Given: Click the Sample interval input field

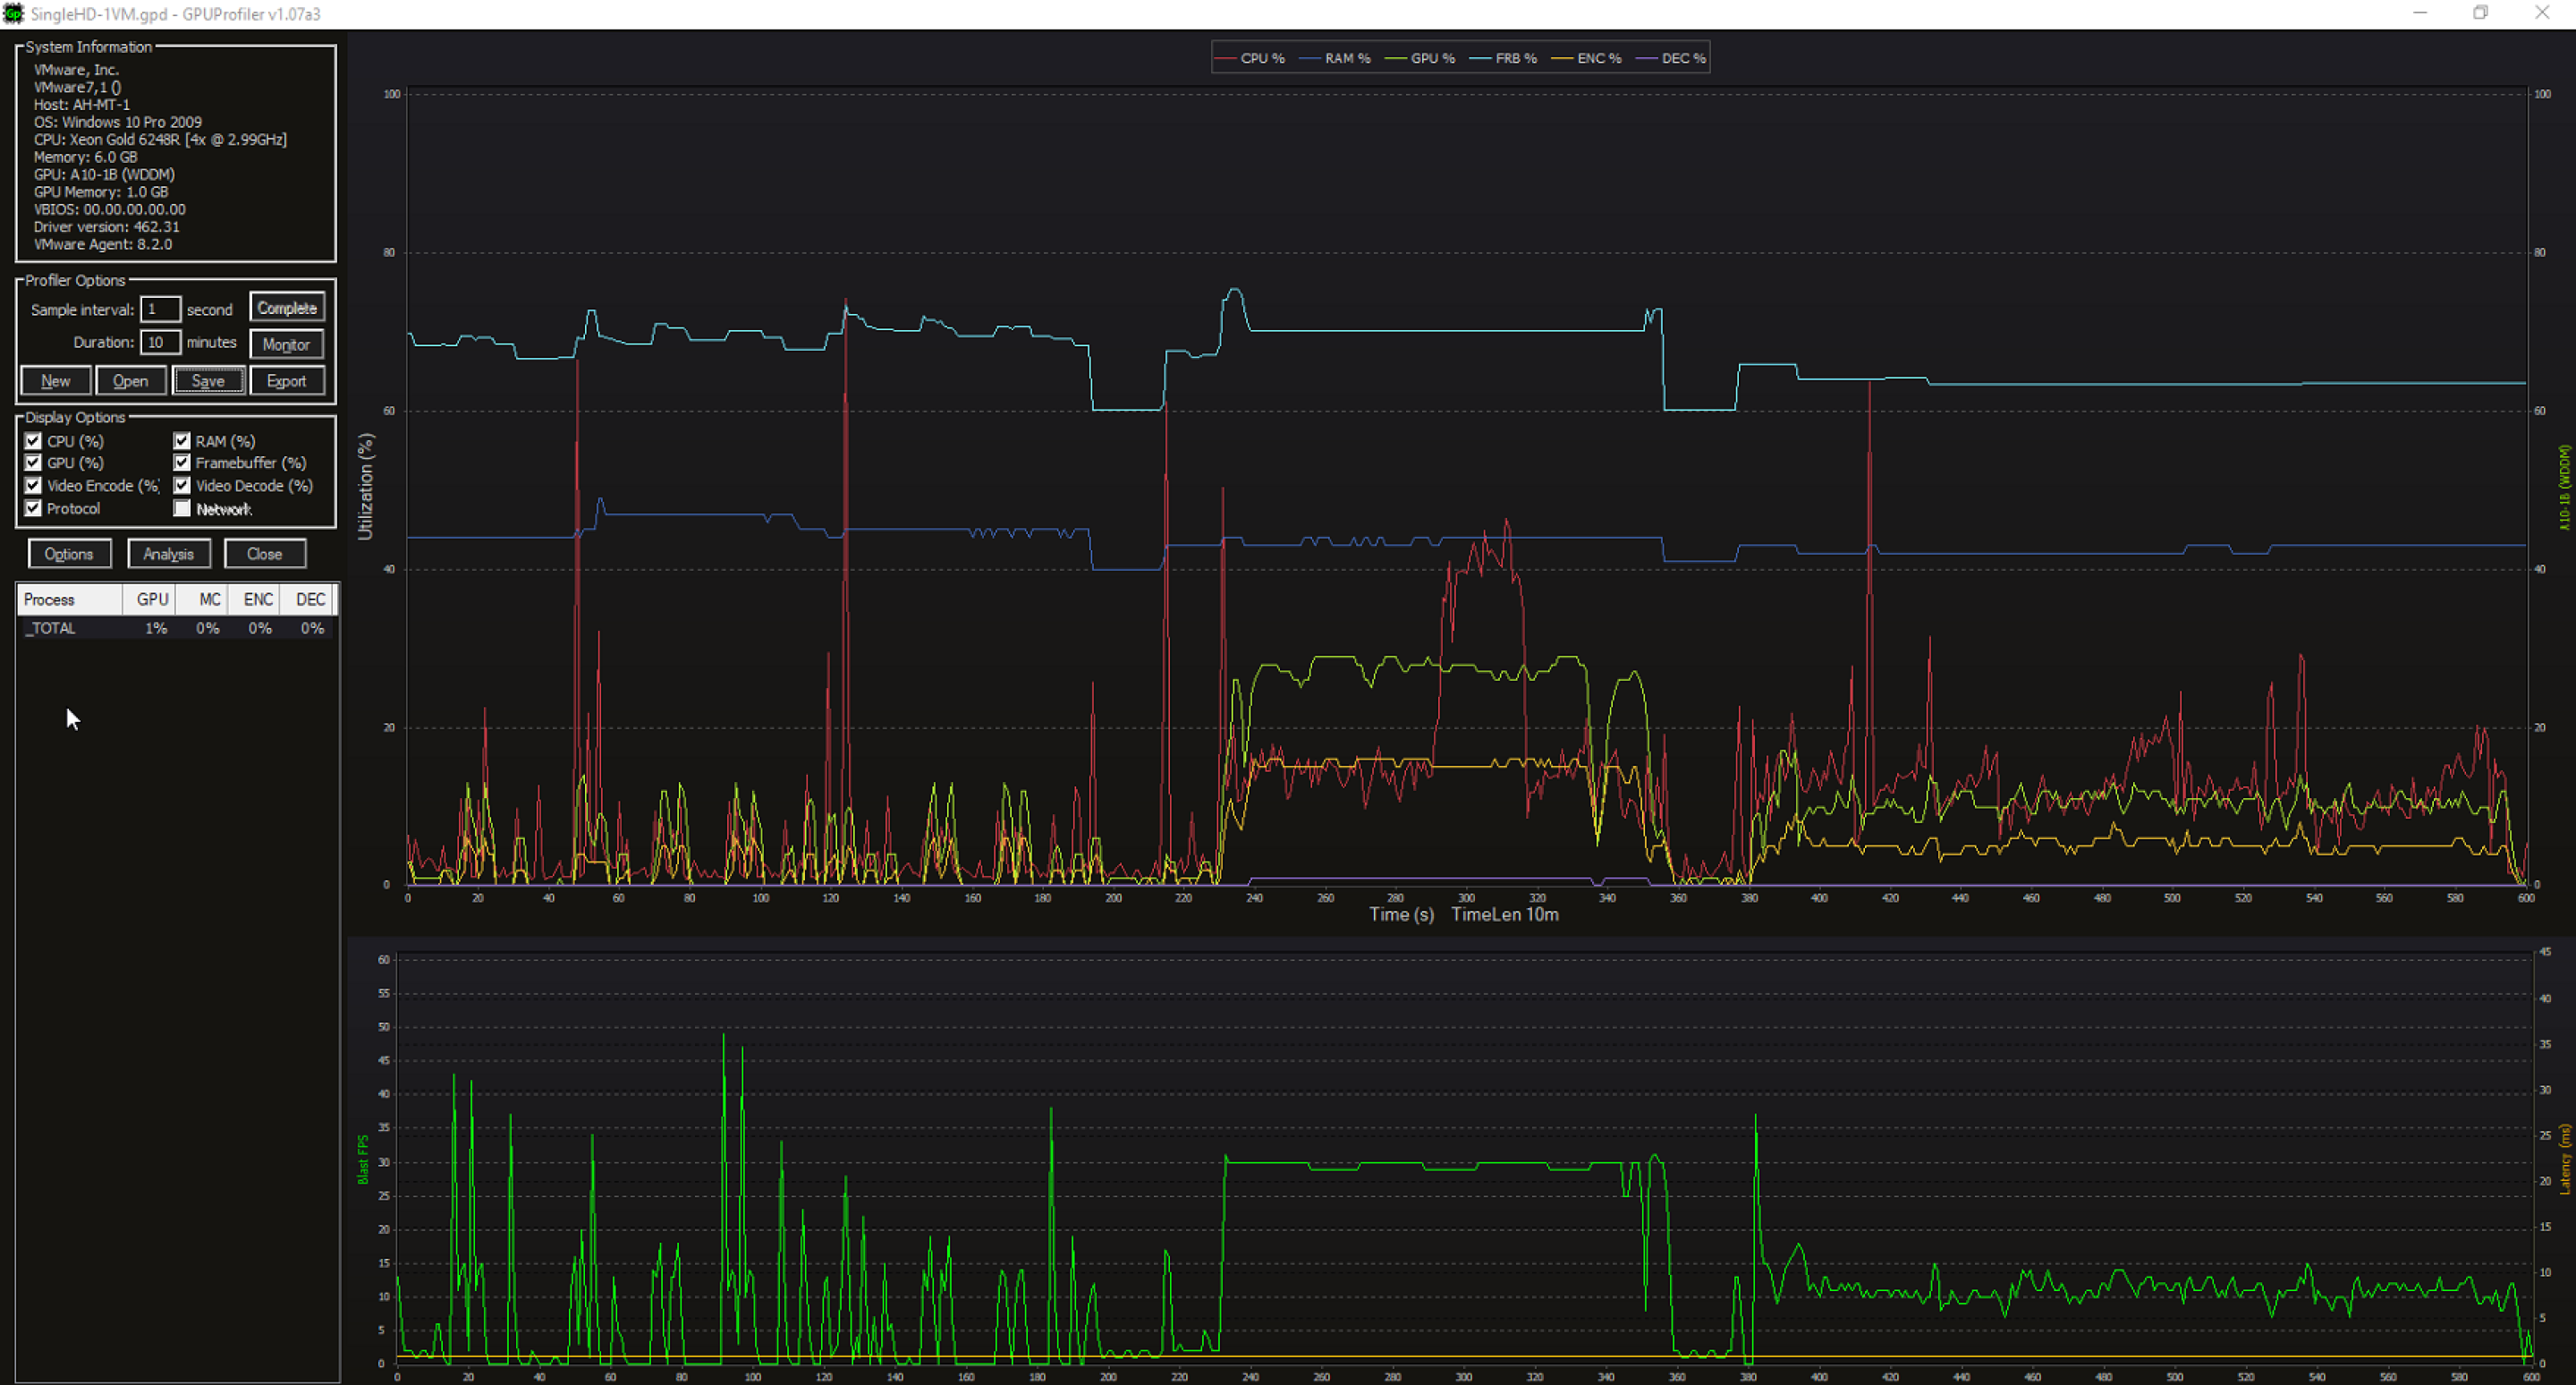Looking at the screenshot, I should [161, 309].
